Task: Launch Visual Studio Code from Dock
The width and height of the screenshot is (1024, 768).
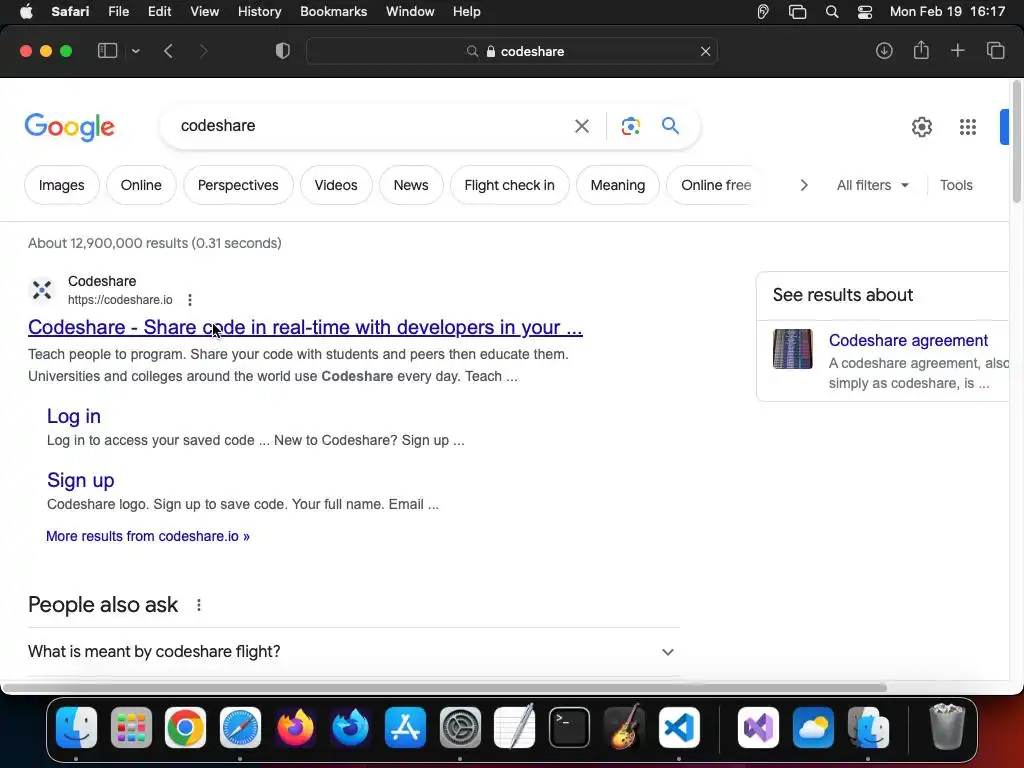Action: click(x=679, y=728)
